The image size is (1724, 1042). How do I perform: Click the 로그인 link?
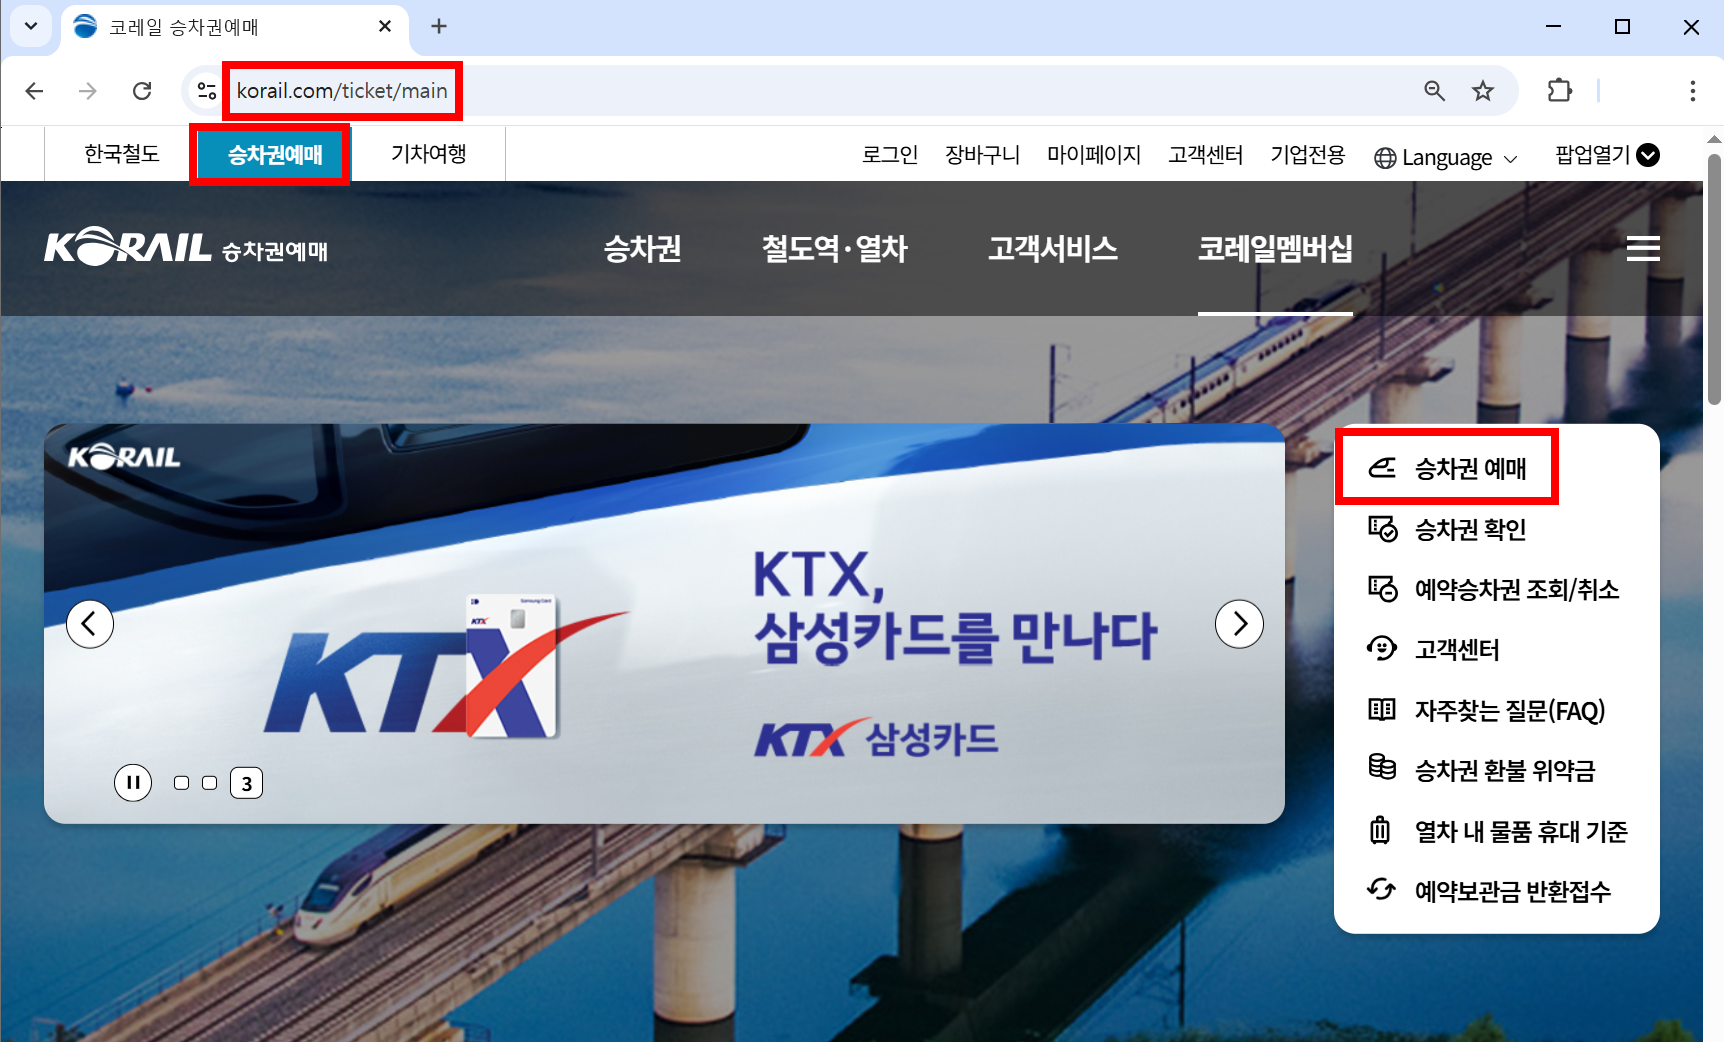pos(889,156)
